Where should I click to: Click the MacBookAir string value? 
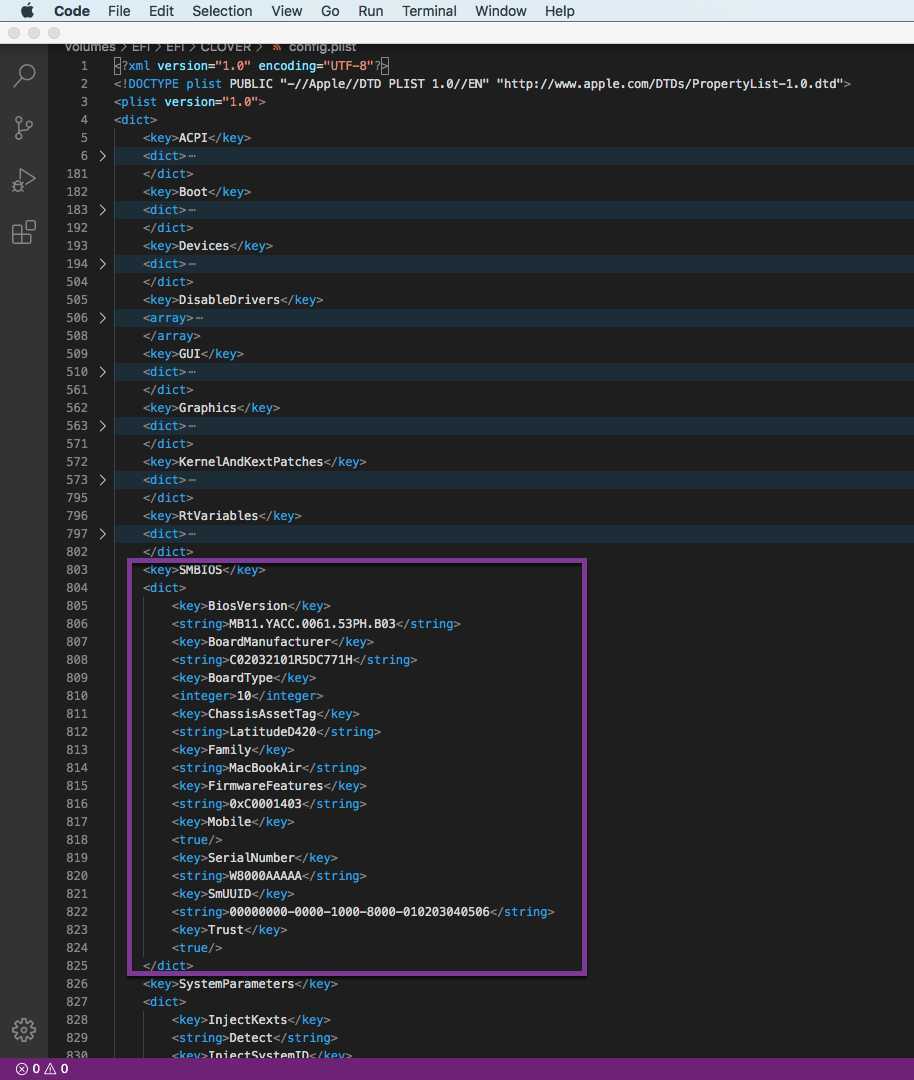(x=265, y=767)
